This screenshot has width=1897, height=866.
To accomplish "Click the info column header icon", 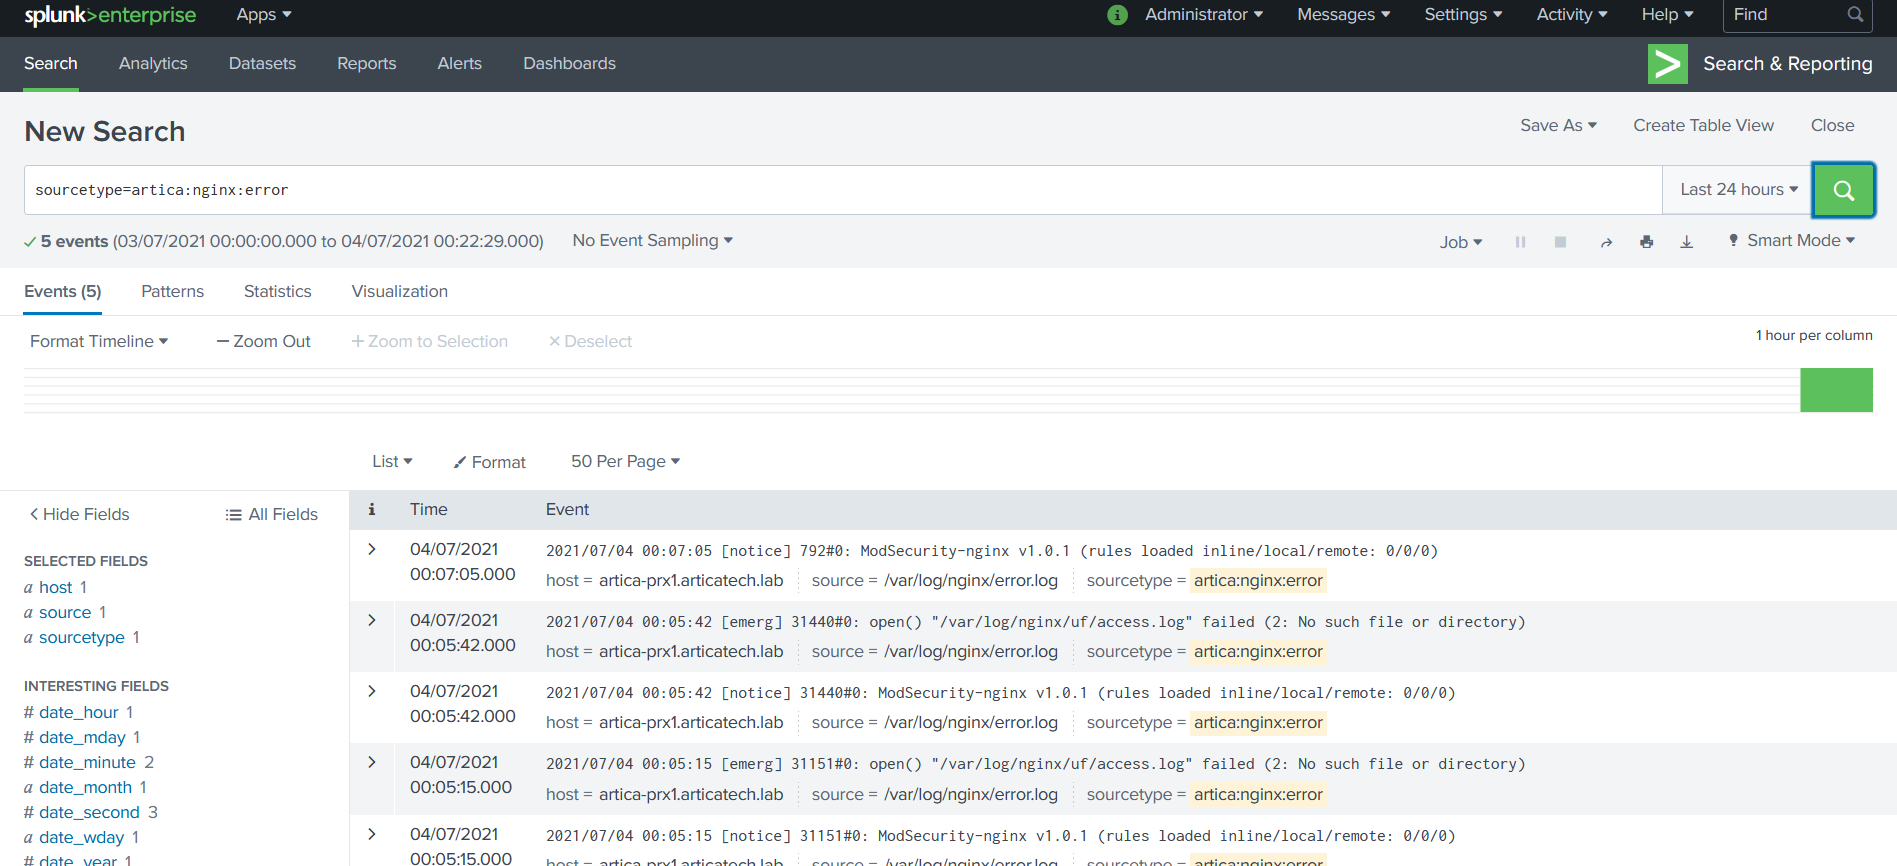I will click(x=372, y=509).
